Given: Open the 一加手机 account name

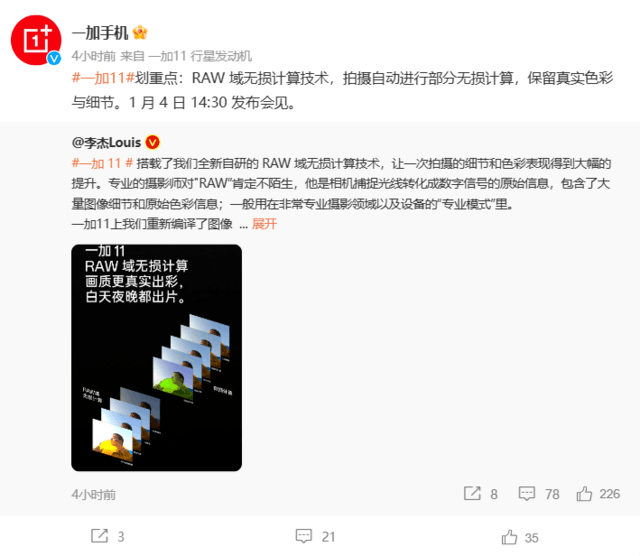Looking at the screenshot, I should click(100, 33).
